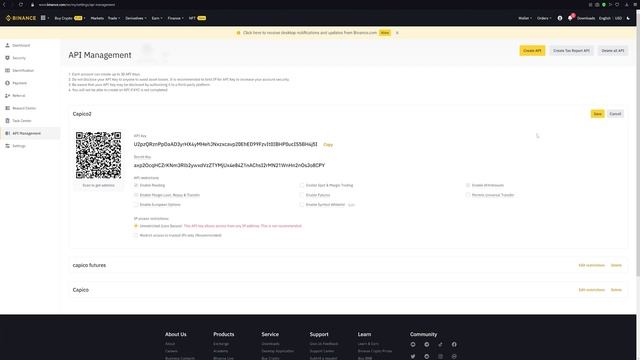Click the green browser extension icon
The width and height of the screenshot is (640, 360).
tap(604, 5)
